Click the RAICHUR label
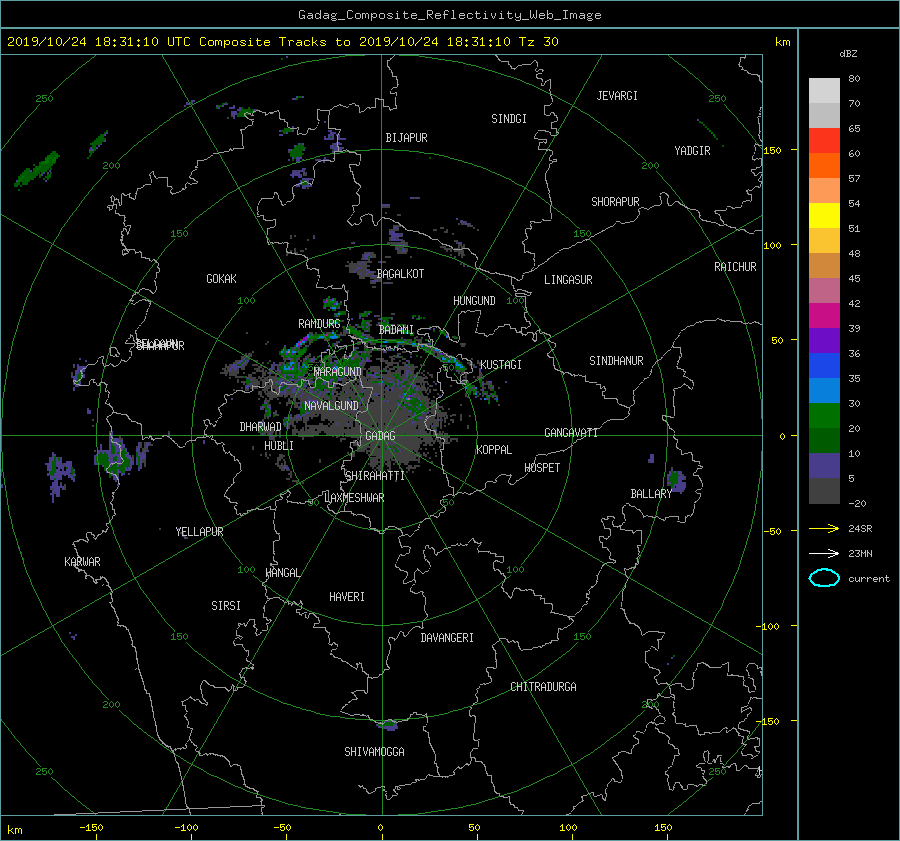 click(735, 267)
